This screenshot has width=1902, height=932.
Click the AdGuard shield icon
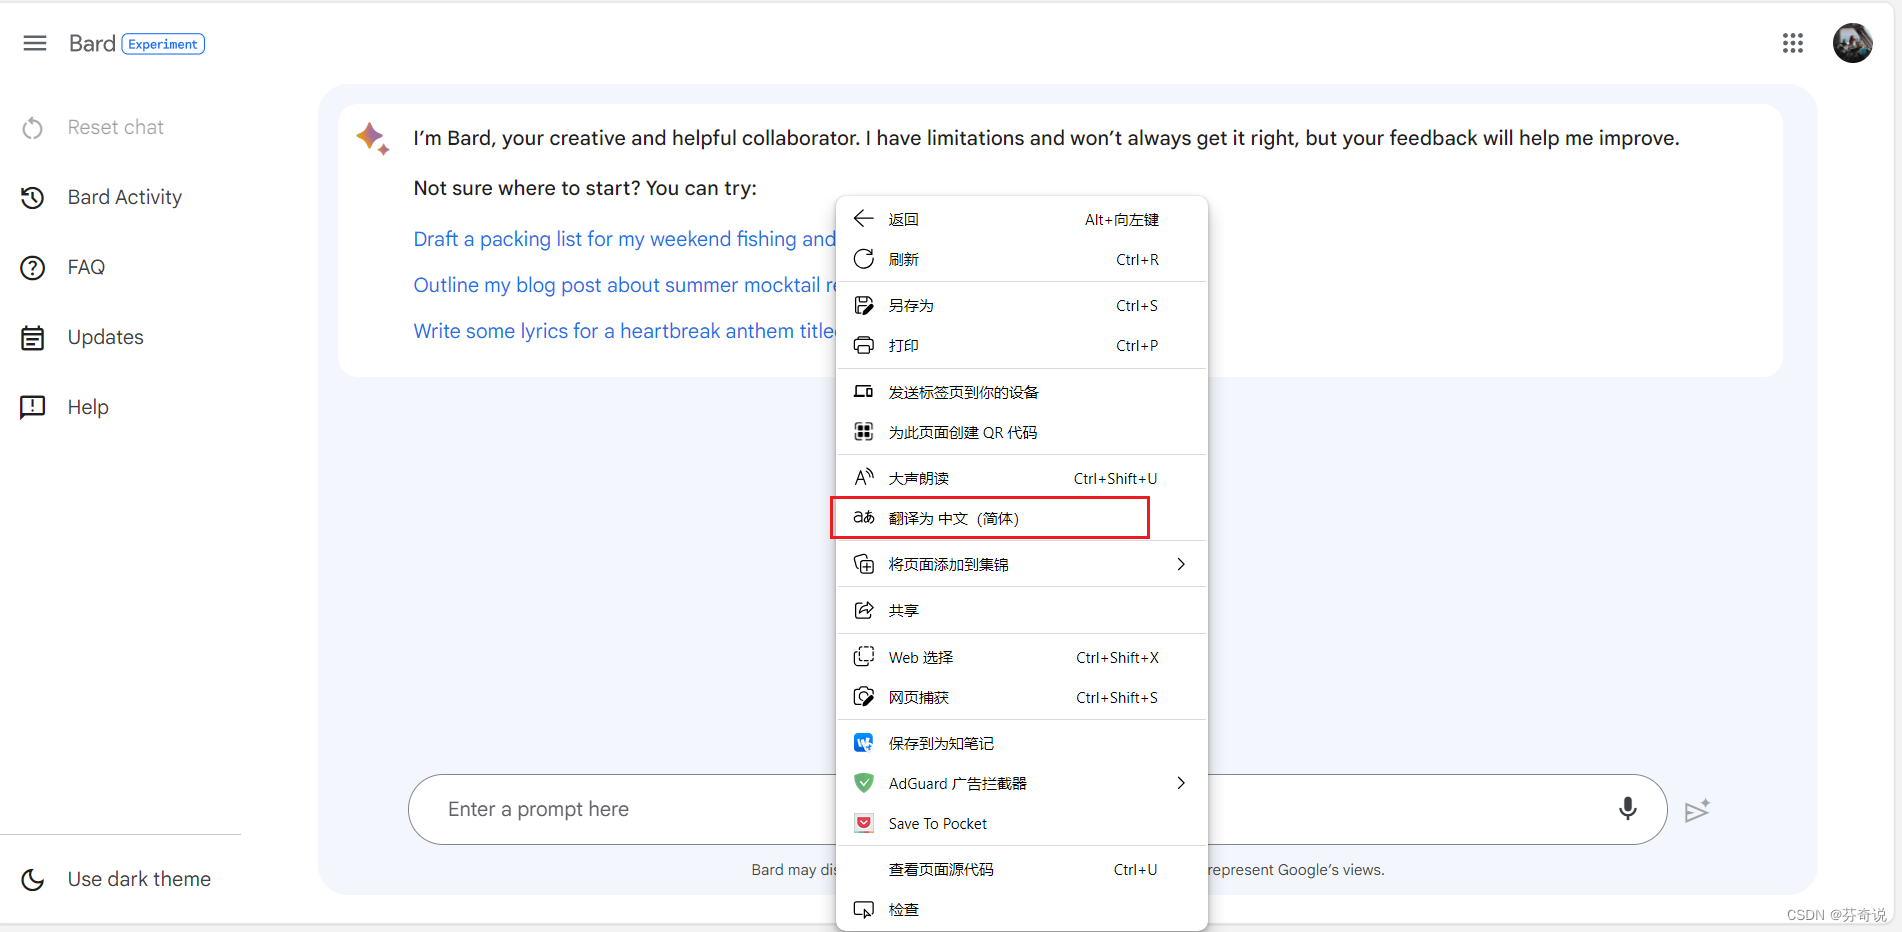tap(864, 783)
